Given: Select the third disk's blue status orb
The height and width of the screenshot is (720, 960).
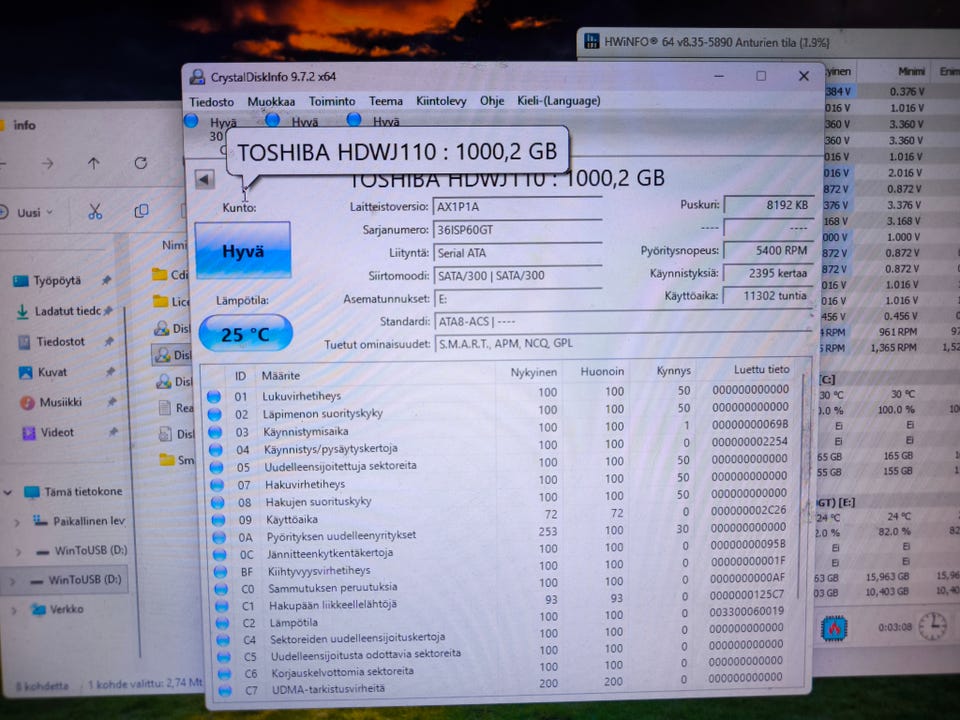Looking at the screenshot, I should (354, 120).
